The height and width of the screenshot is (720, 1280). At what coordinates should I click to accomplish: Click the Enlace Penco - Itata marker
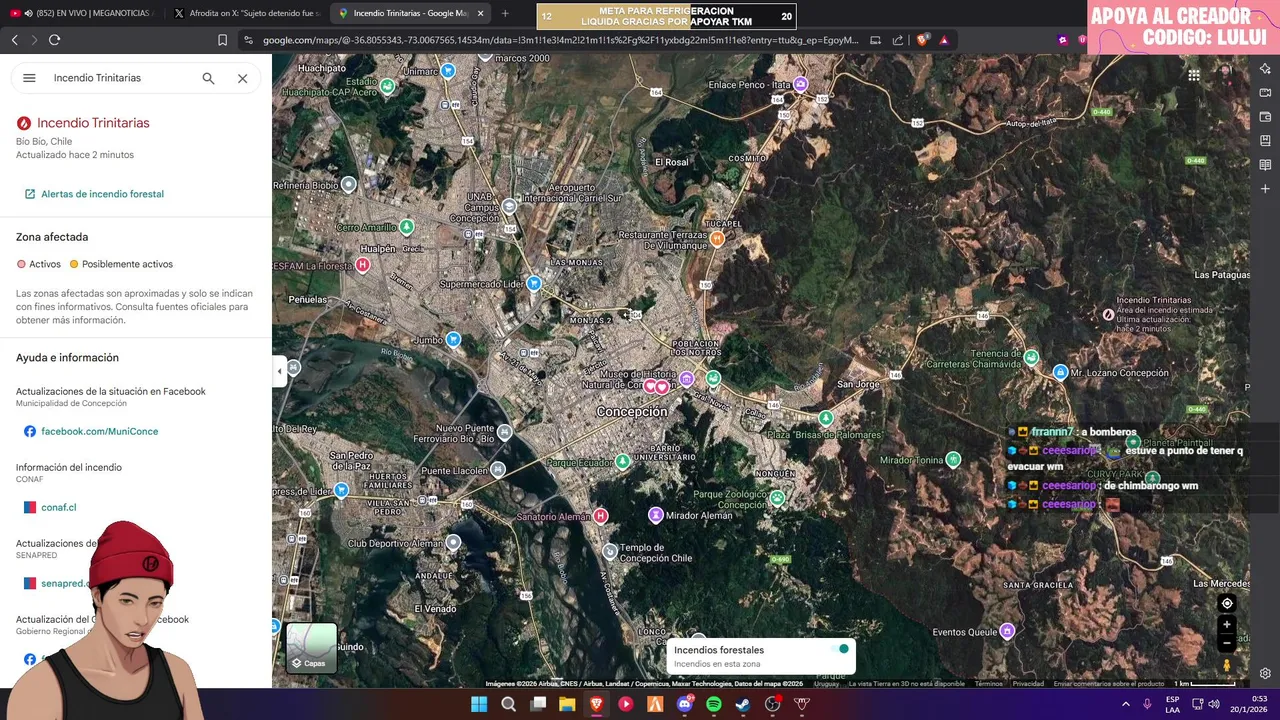[x=800, y=84]
